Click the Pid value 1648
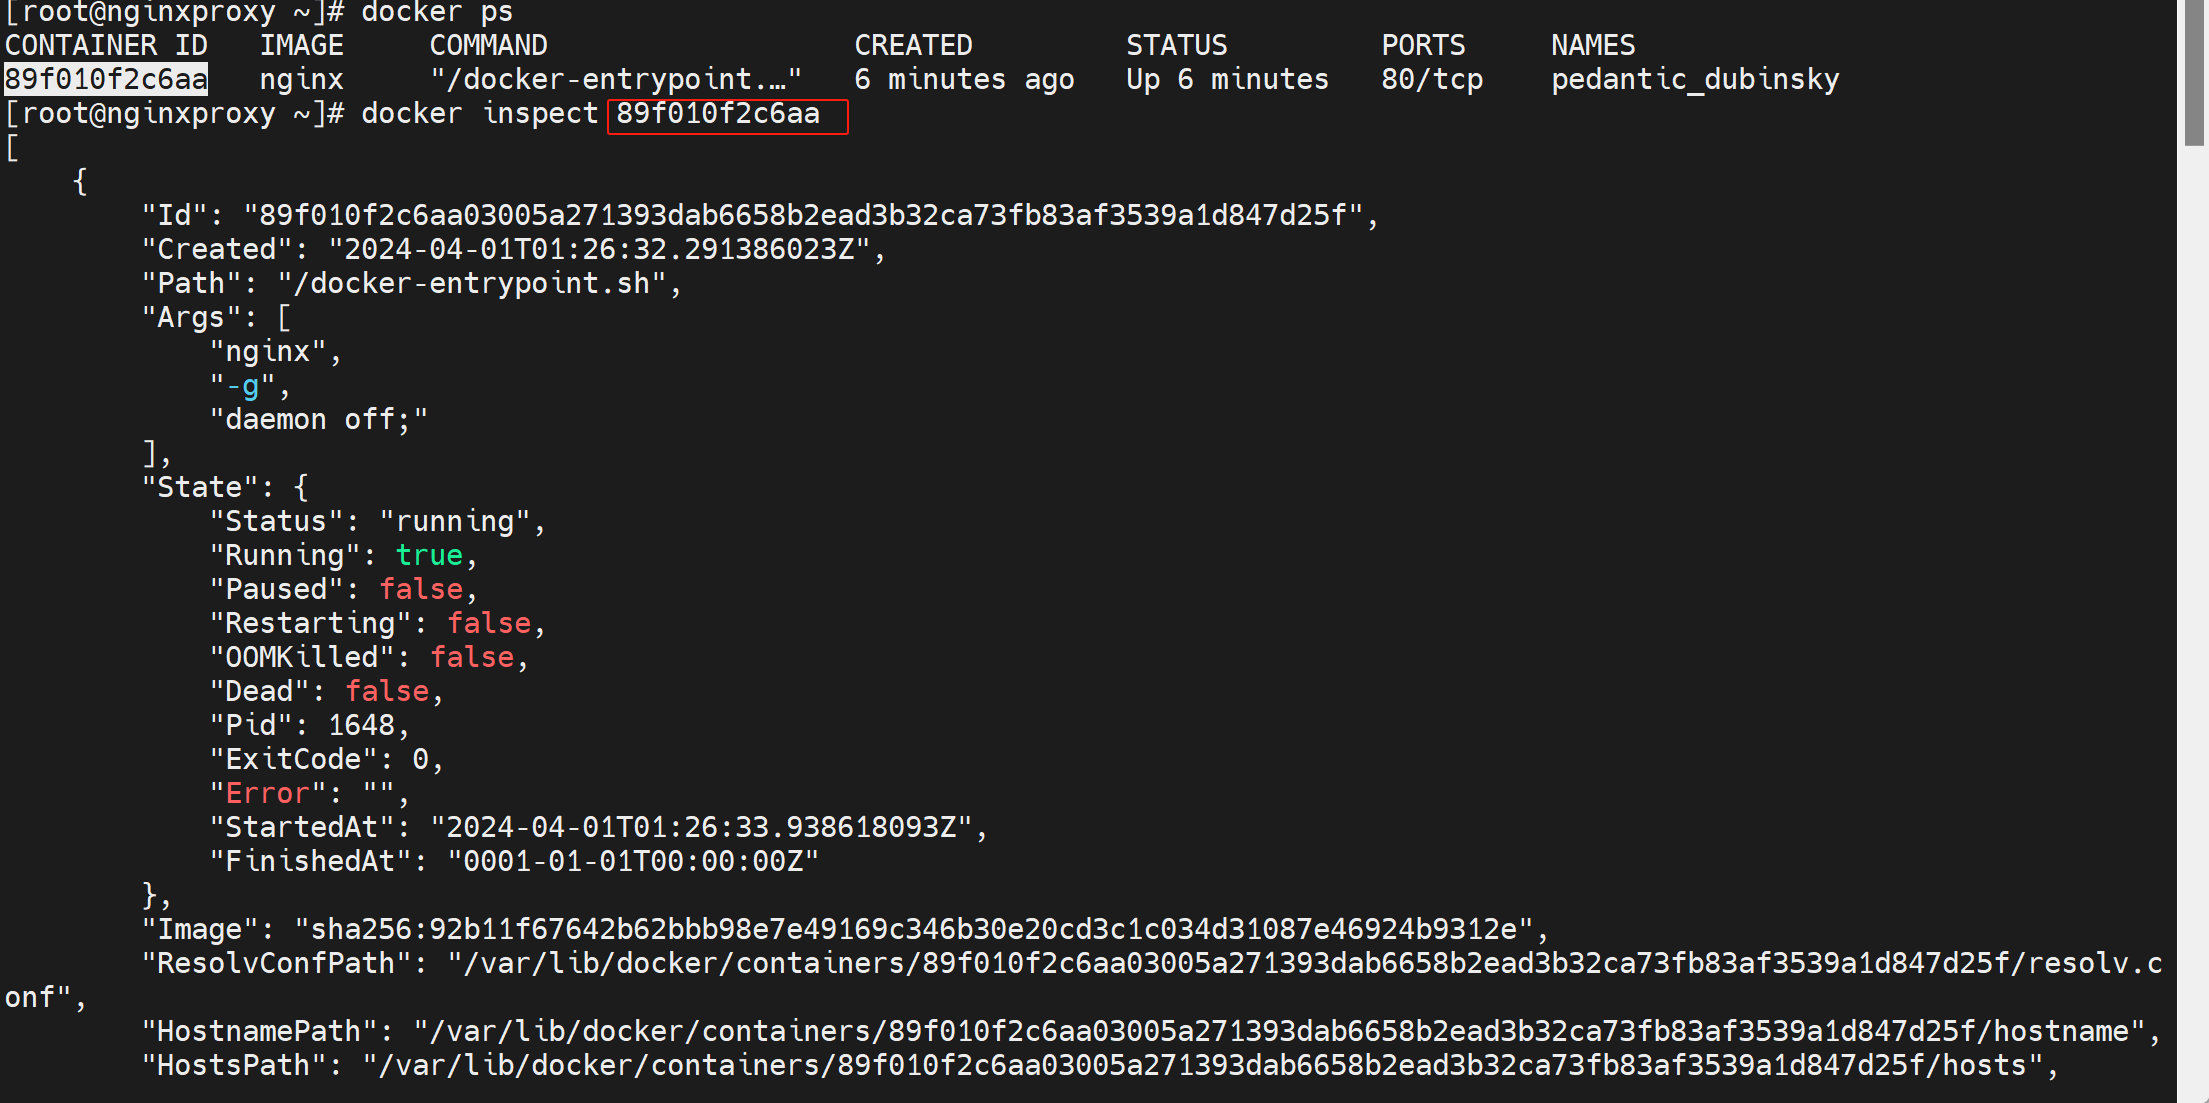The image size is (2209, 1103). [361, 725]
